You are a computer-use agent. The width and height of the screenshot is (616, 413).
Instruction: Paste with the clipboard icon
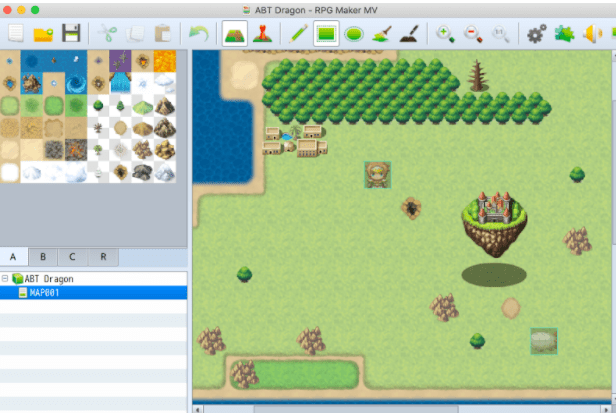[x=162, y=34]
